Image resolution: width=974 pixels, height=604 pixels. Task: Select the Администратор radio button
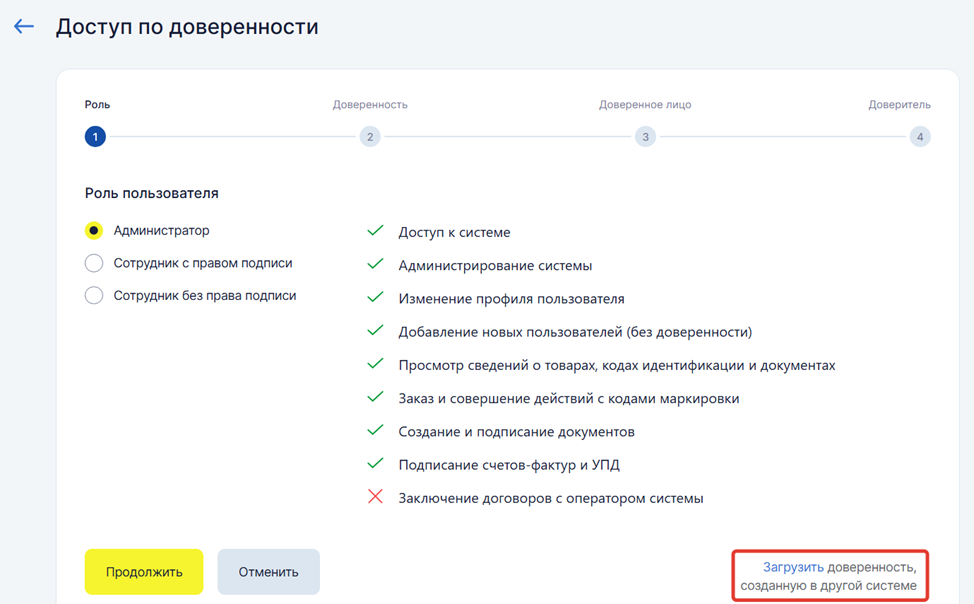point(94,231)
